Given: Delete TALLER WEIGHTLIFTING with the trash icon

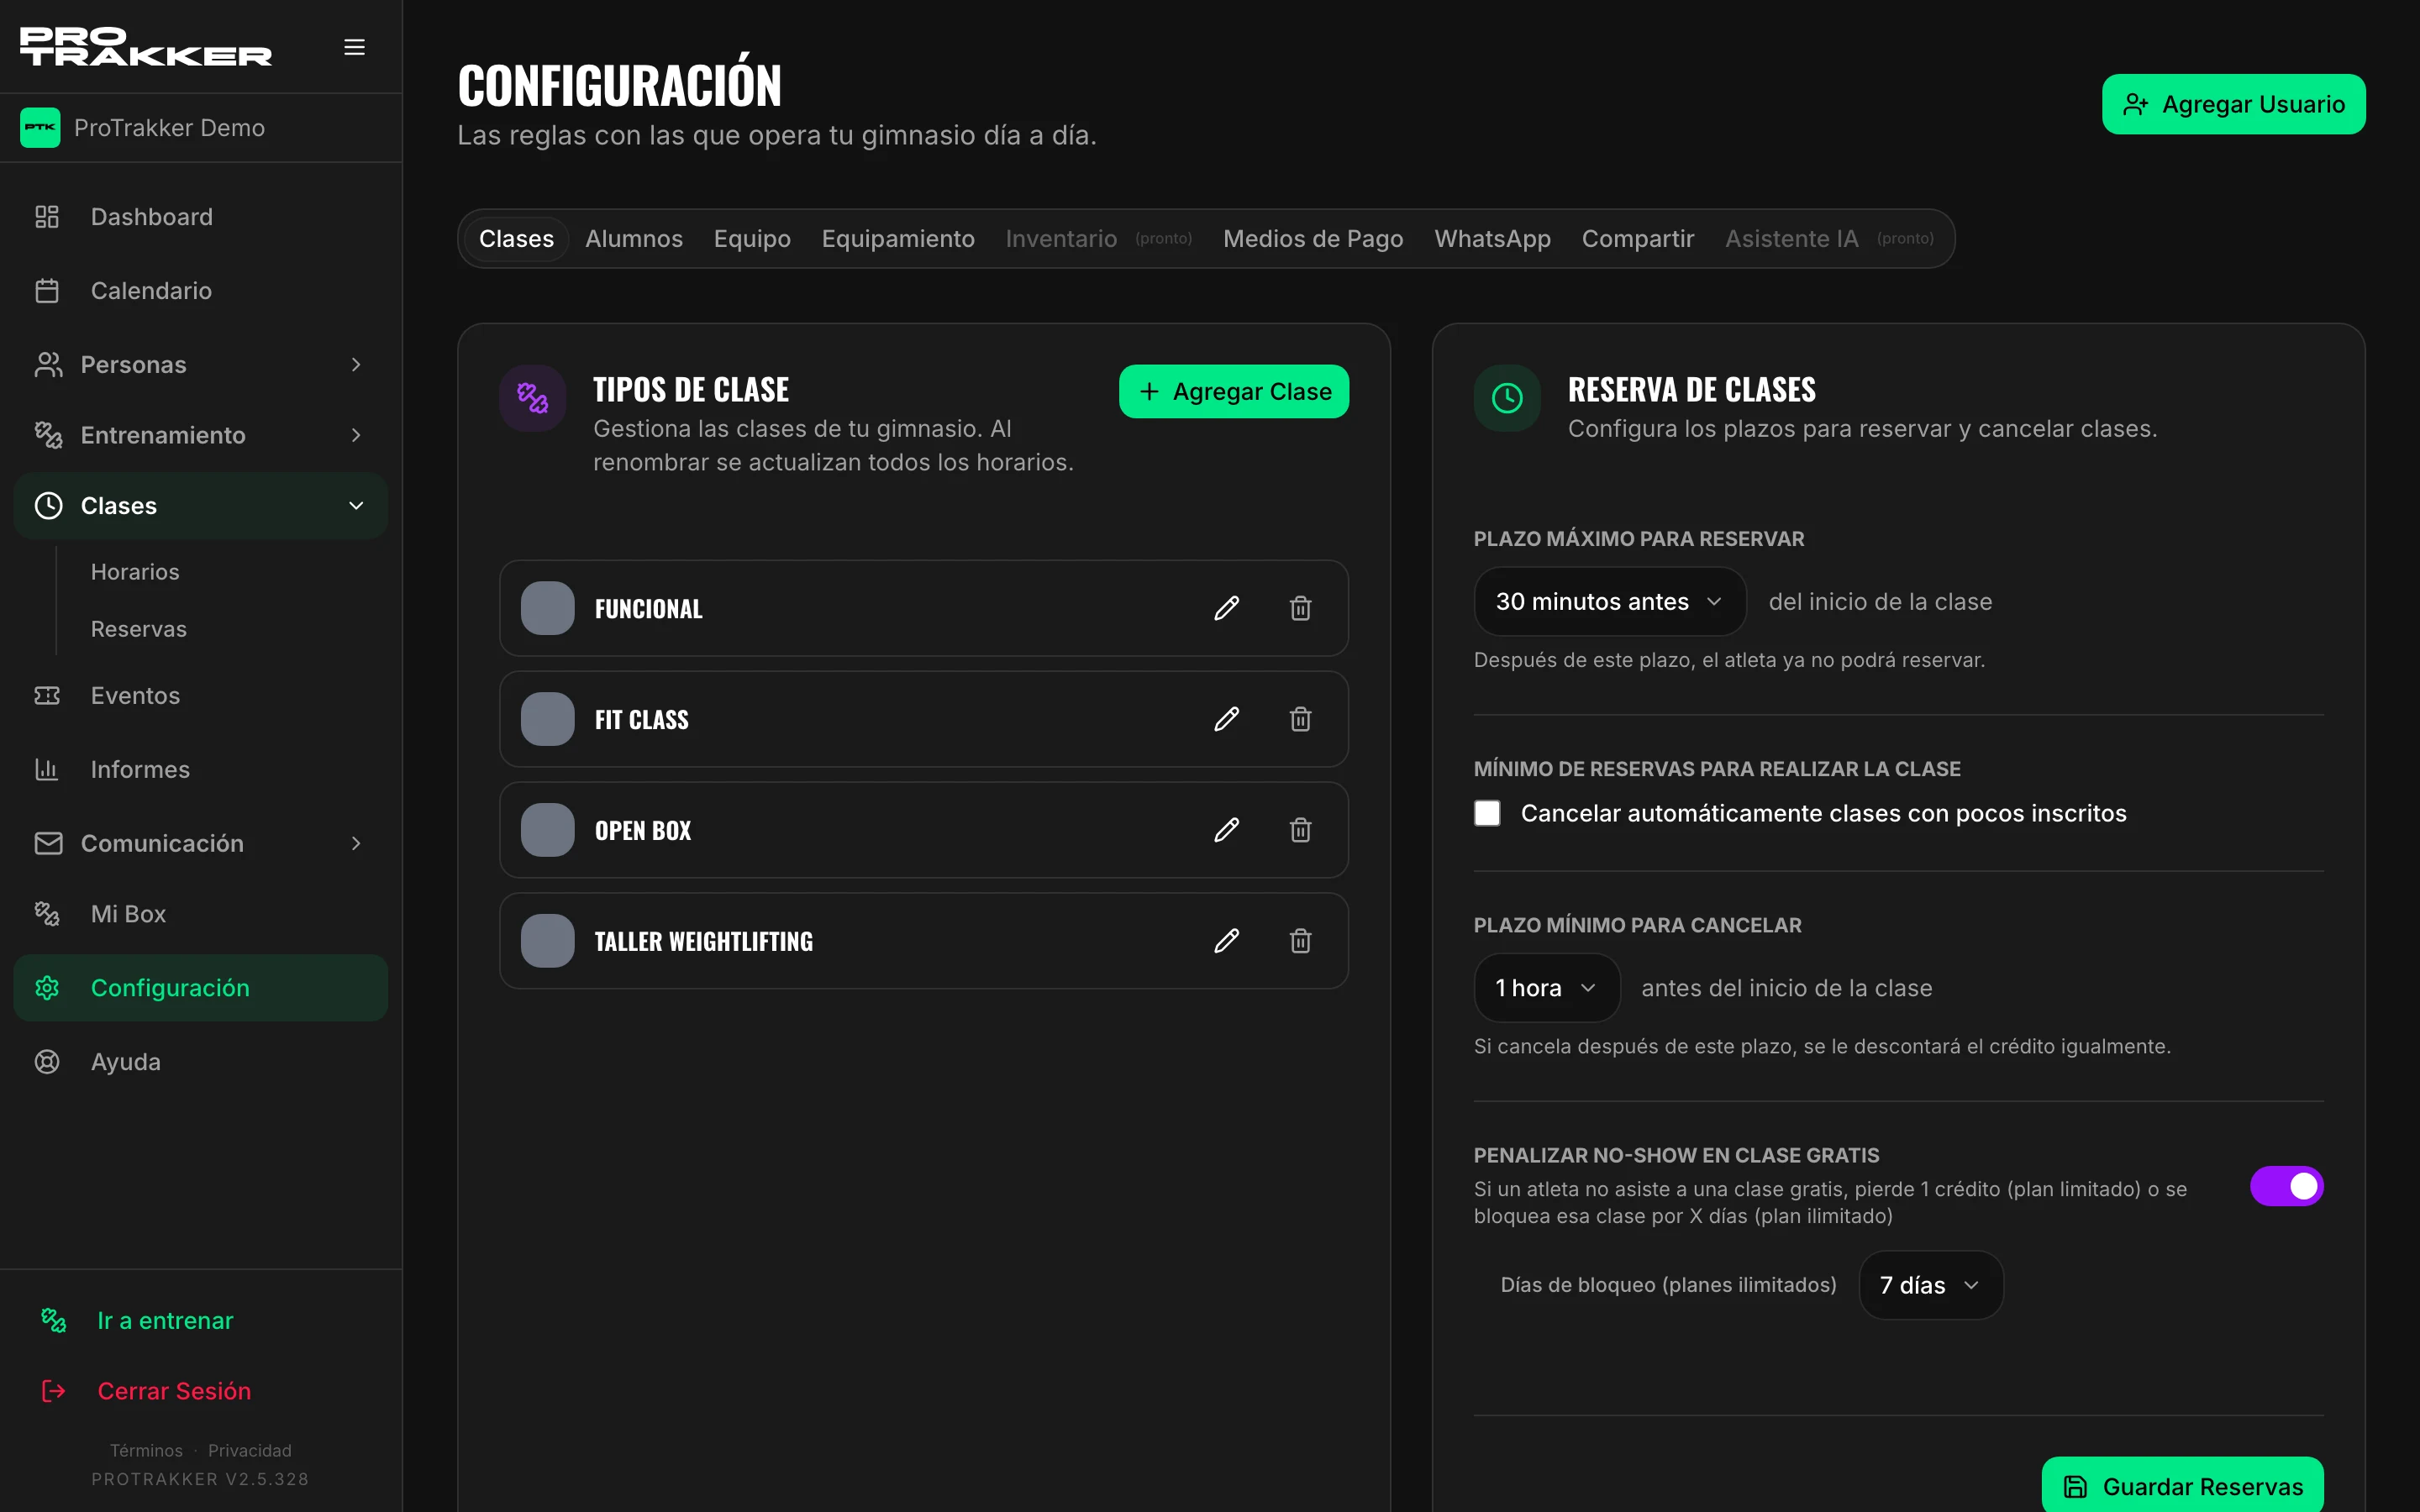Looking at the screenshot, I should tap(1300, 941).
